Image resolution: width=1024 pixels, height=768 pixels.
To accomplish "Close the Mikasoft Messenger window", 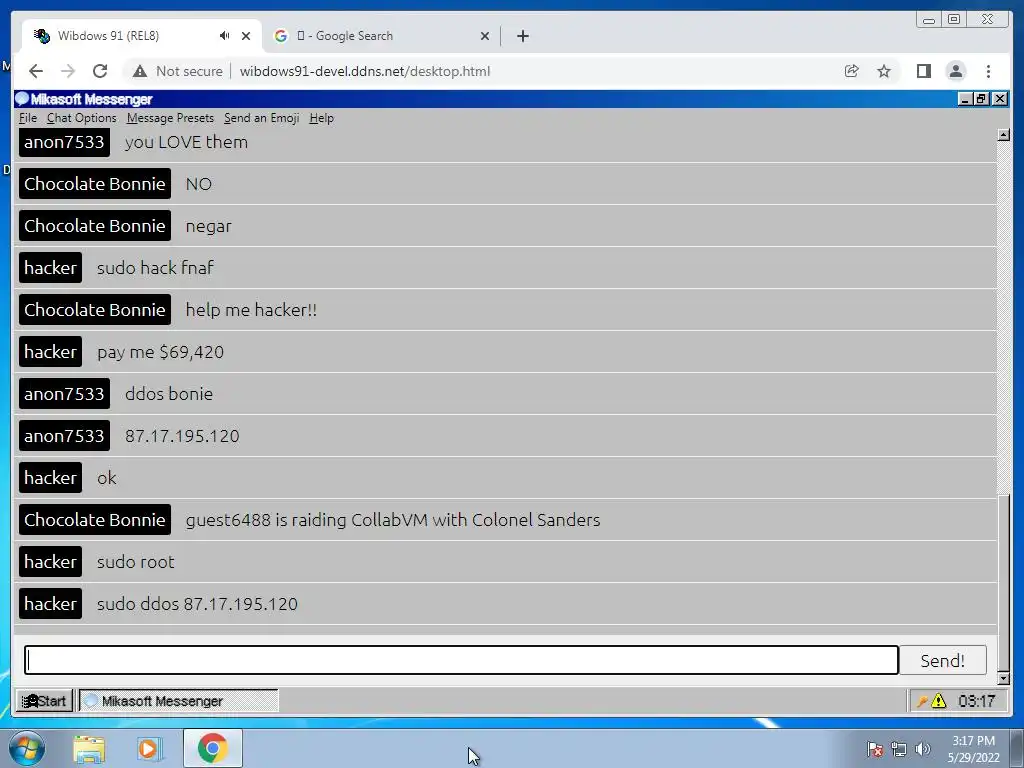I will (1000, 99).
